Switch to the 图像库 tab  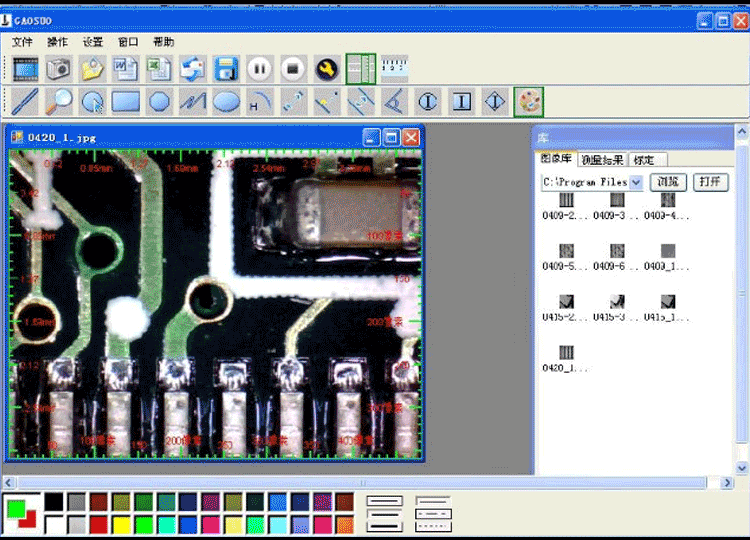pos(556,159)
